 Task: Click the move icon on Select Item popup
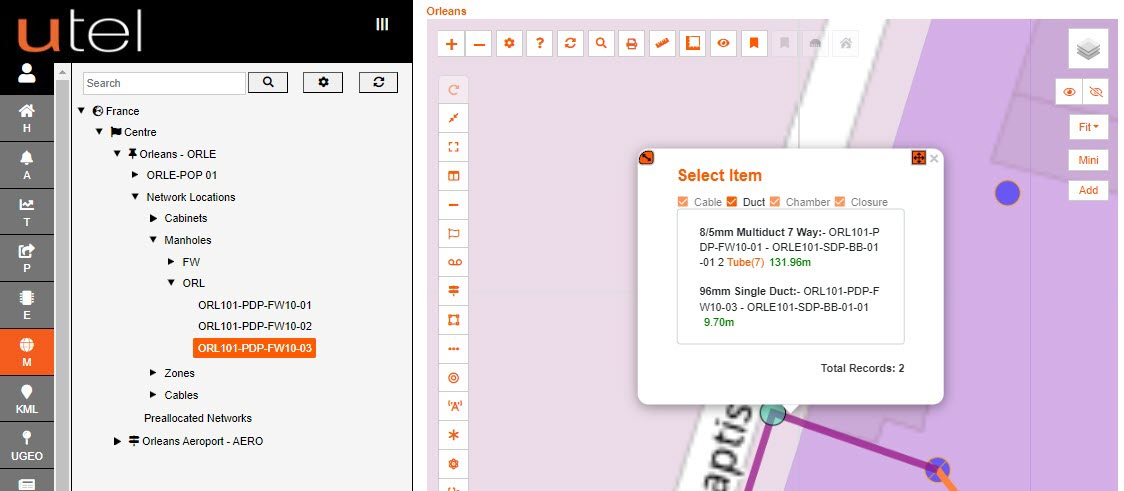(918, 158)
